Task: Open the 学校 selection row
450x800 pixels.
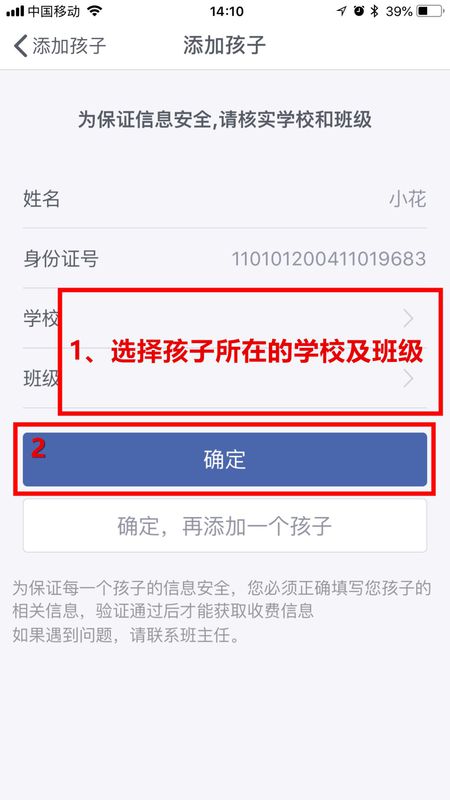Action: (224, 319)
